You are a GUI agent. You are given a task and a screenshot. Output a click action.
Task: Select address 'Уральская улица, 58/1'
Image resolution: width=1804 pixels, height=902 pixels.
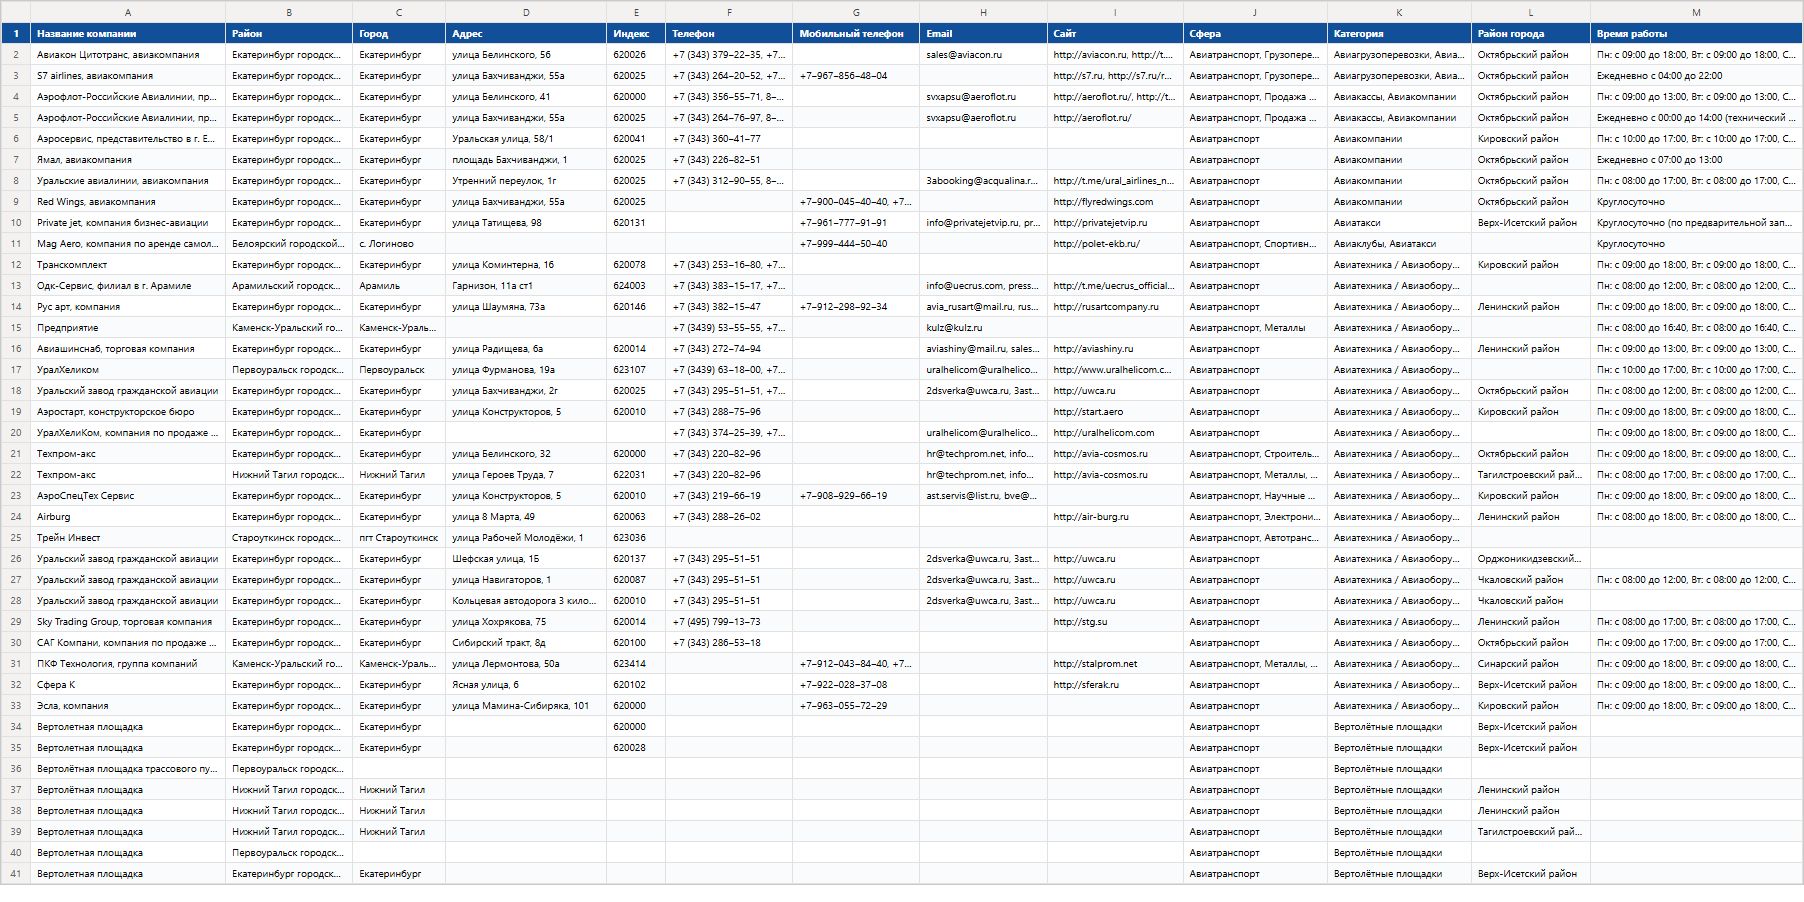pyautogui.click(x=526, y=139)
